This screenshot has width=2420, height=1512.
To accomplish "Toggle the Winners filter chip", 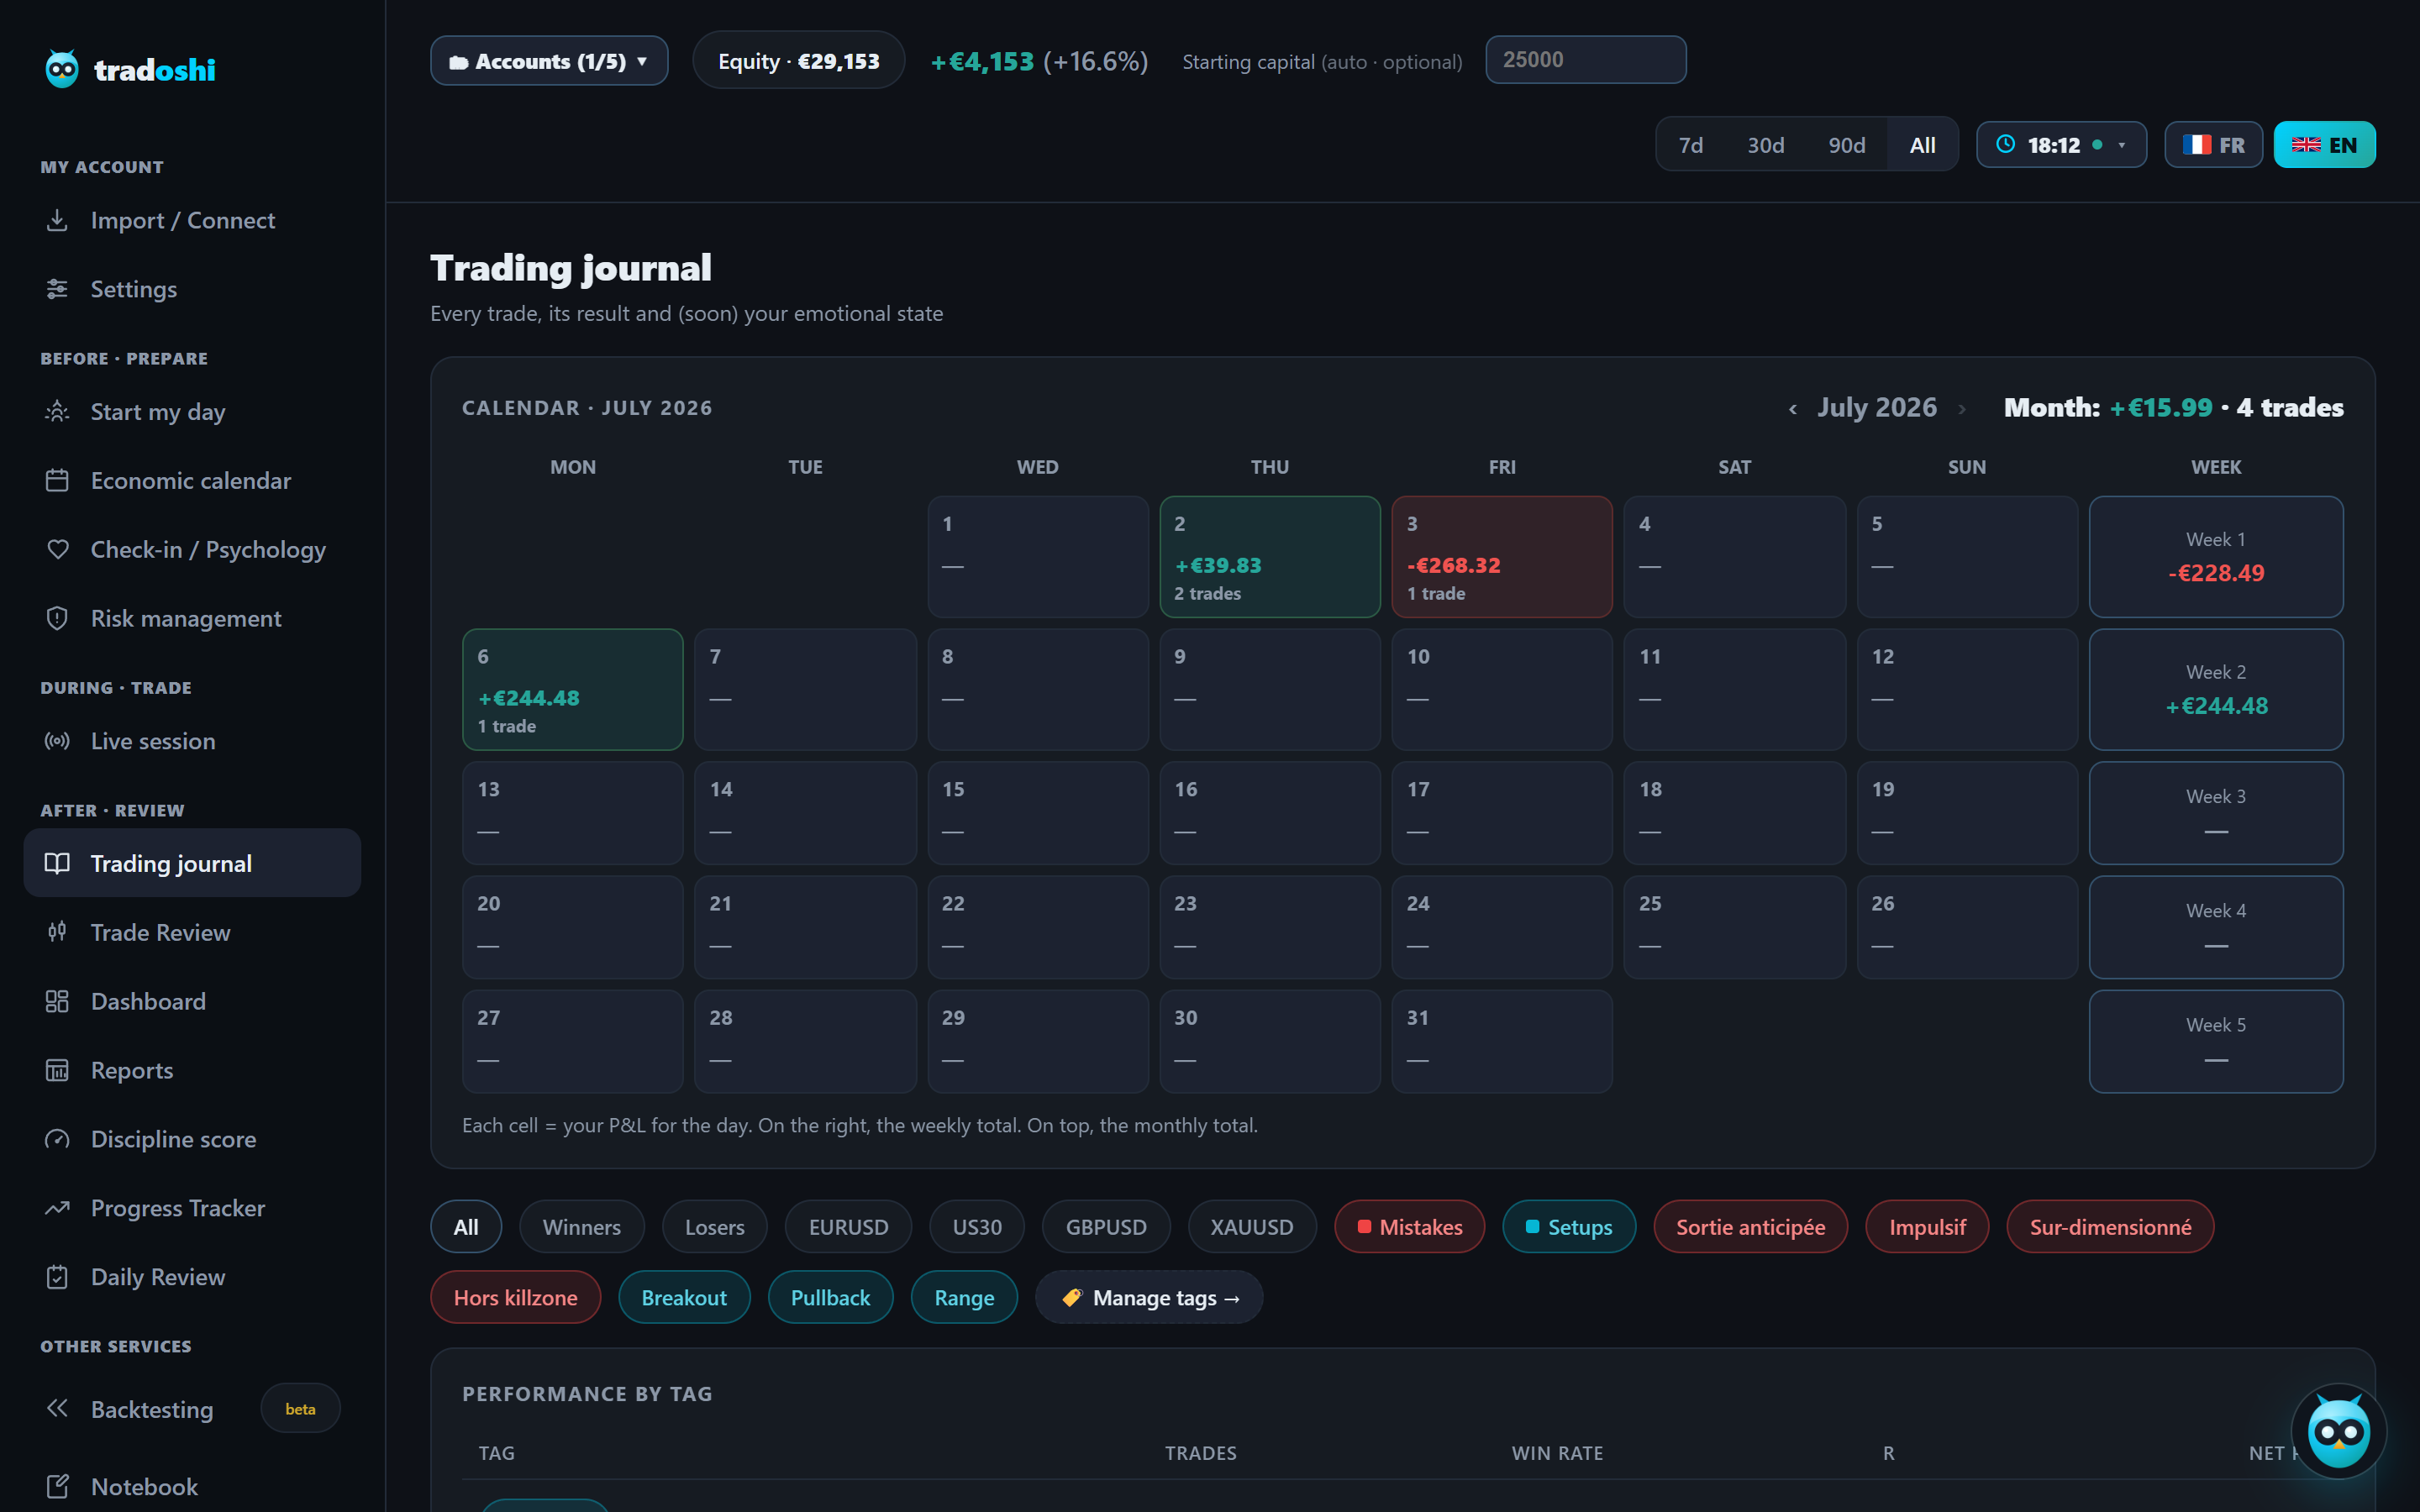I will pos(582,1226).
